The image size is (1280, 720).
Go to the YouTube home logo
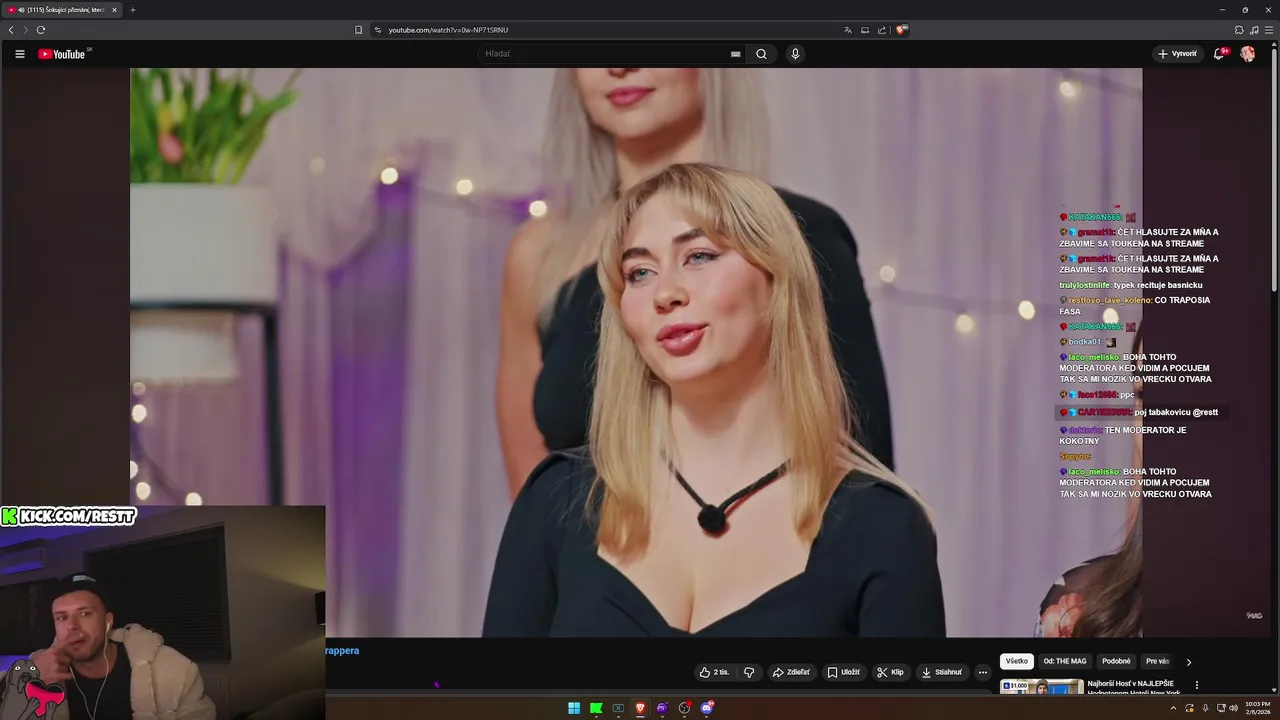tap(64, 54)
